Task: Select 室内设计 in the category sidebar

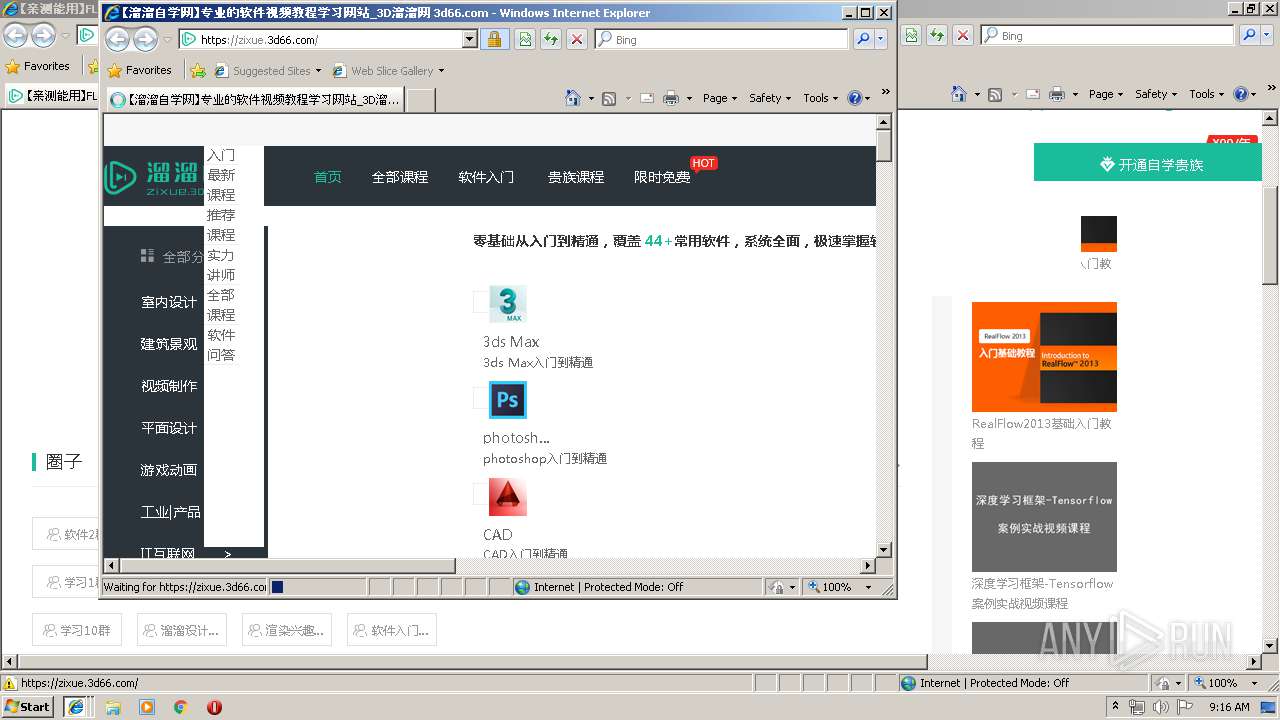Action: 169,302
